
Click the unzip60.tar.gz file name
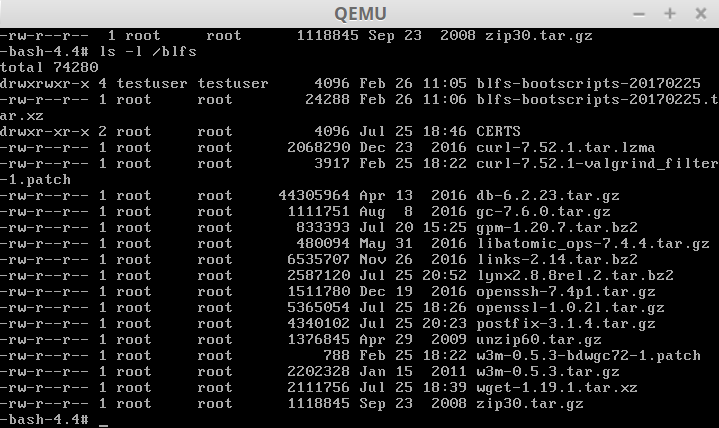point(539,340)
